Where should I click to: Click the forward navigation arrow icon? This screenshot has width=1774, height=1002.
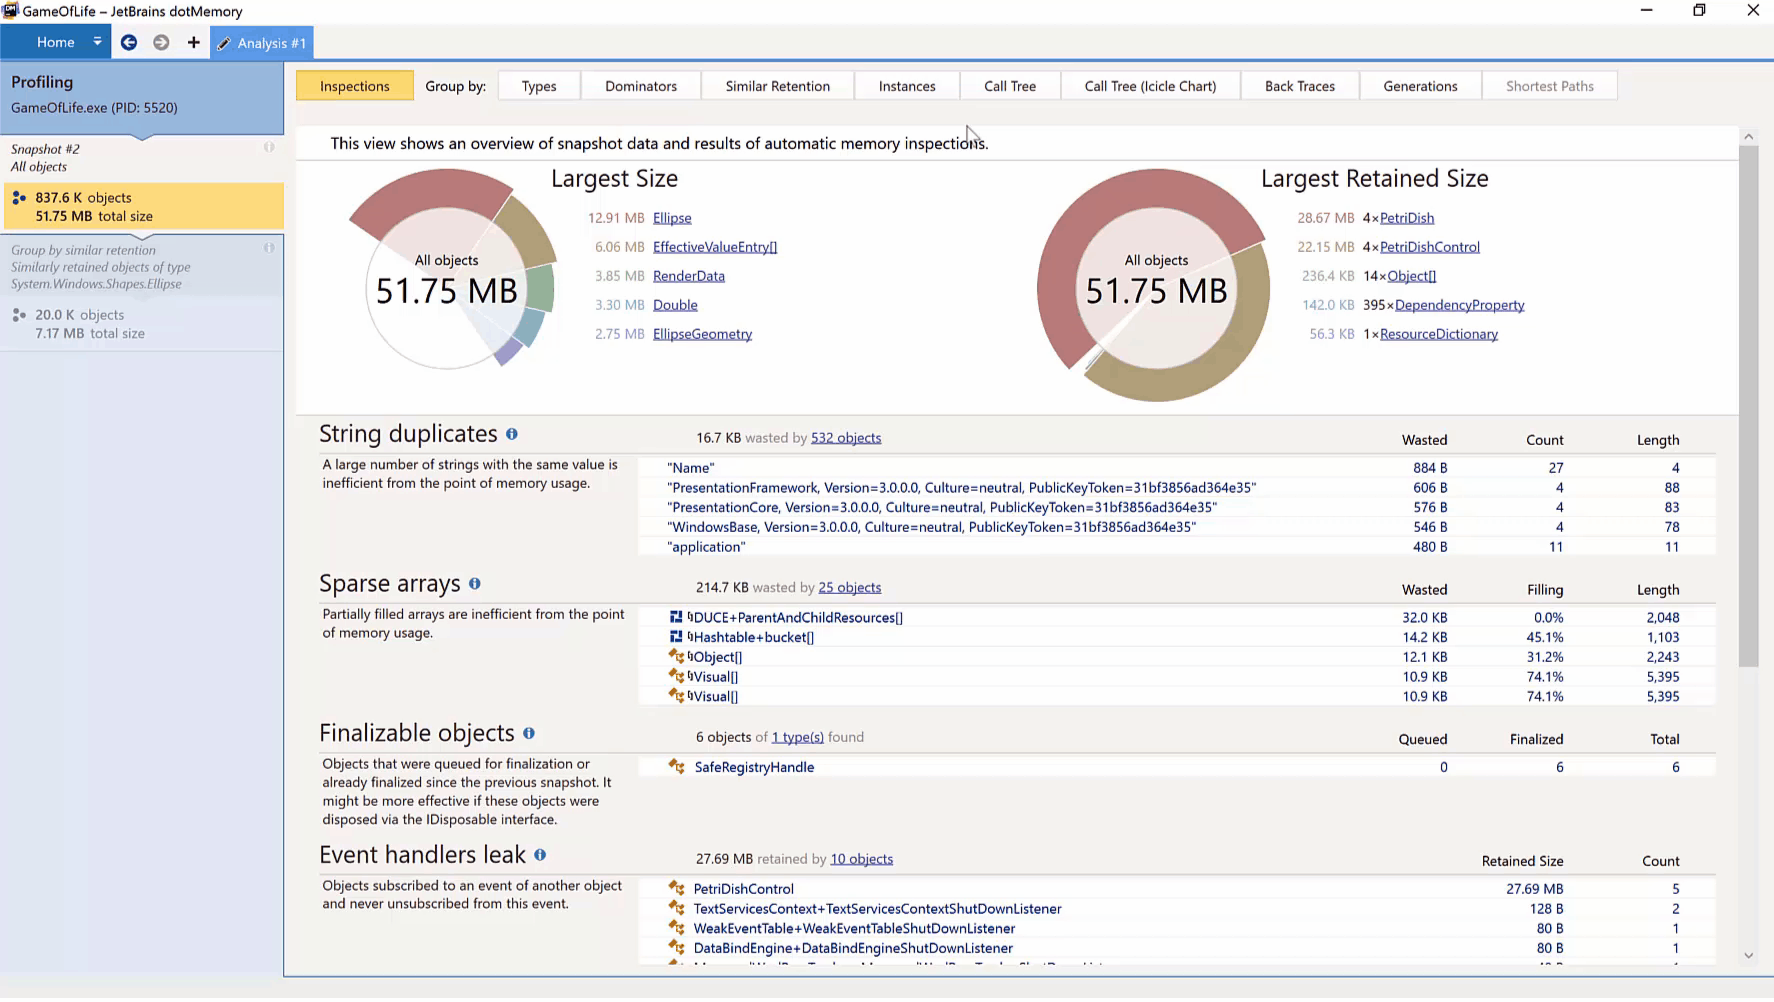161,42
